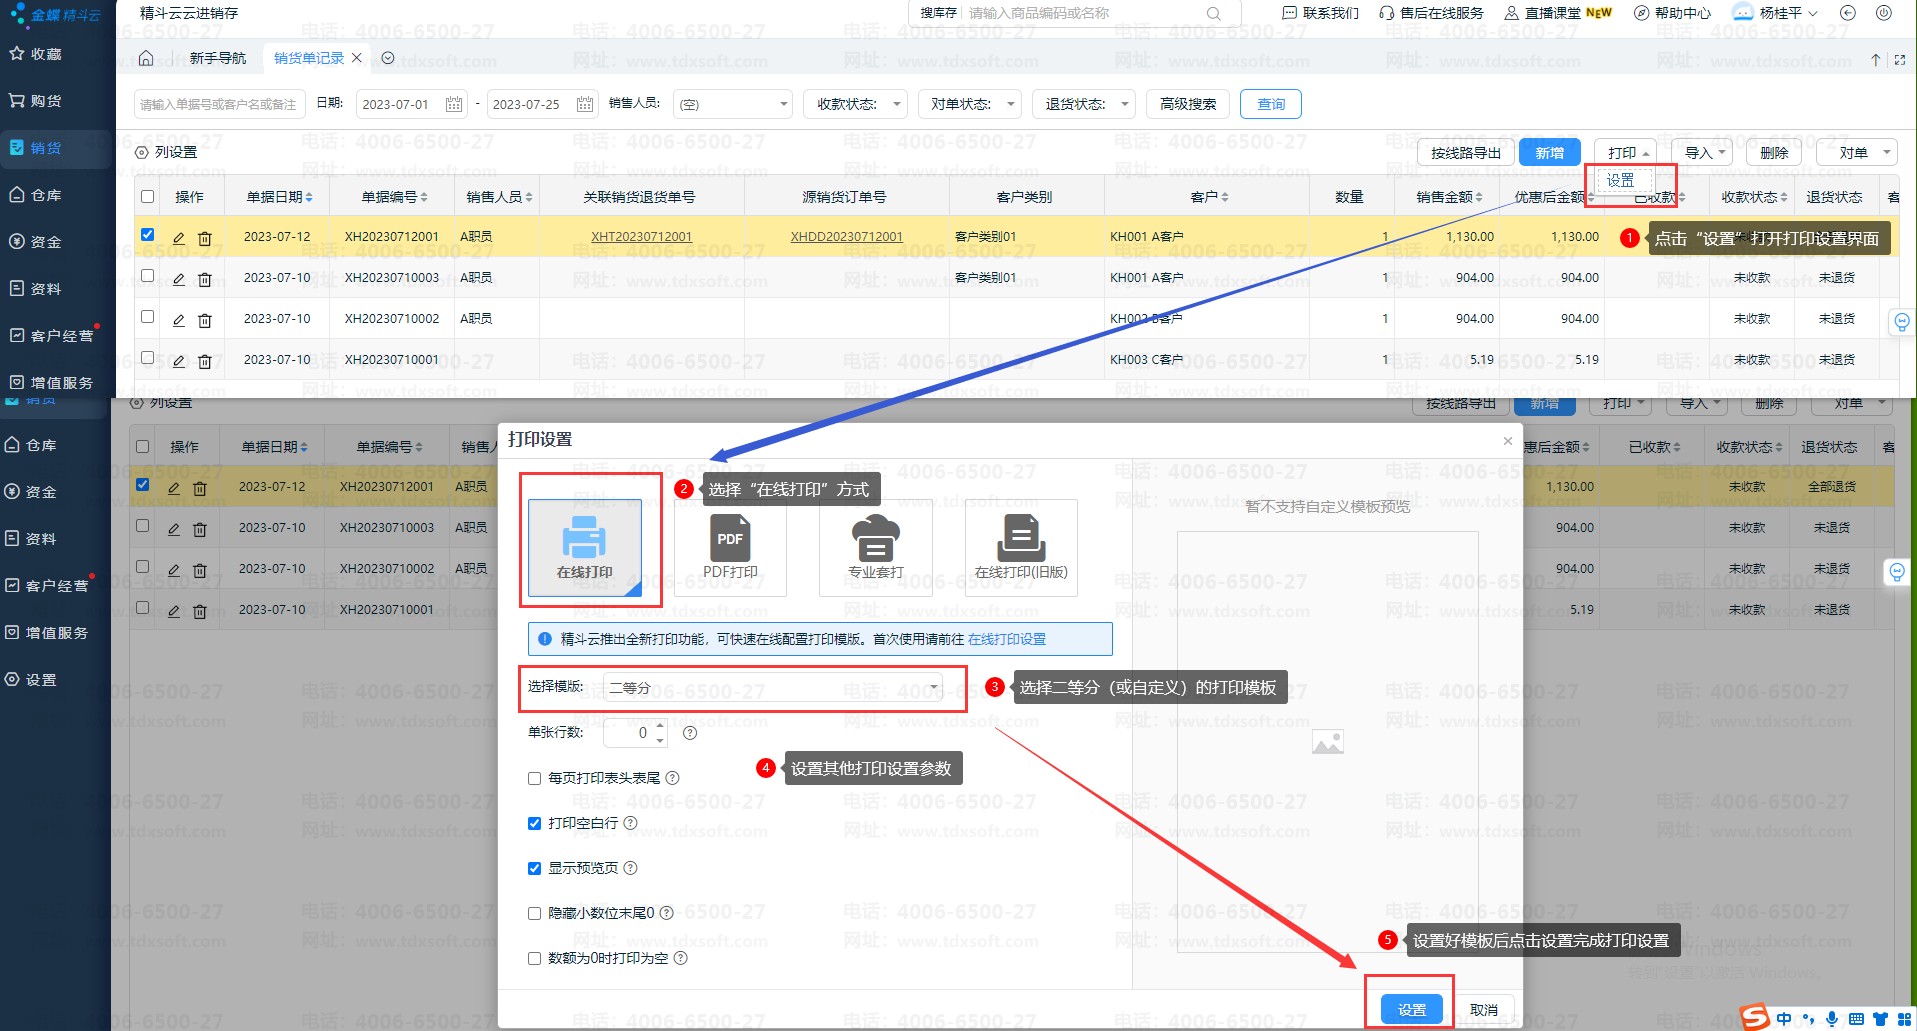Open the calendar for start date 2023-07-01
The image size is (1917, 1031).
453,104
